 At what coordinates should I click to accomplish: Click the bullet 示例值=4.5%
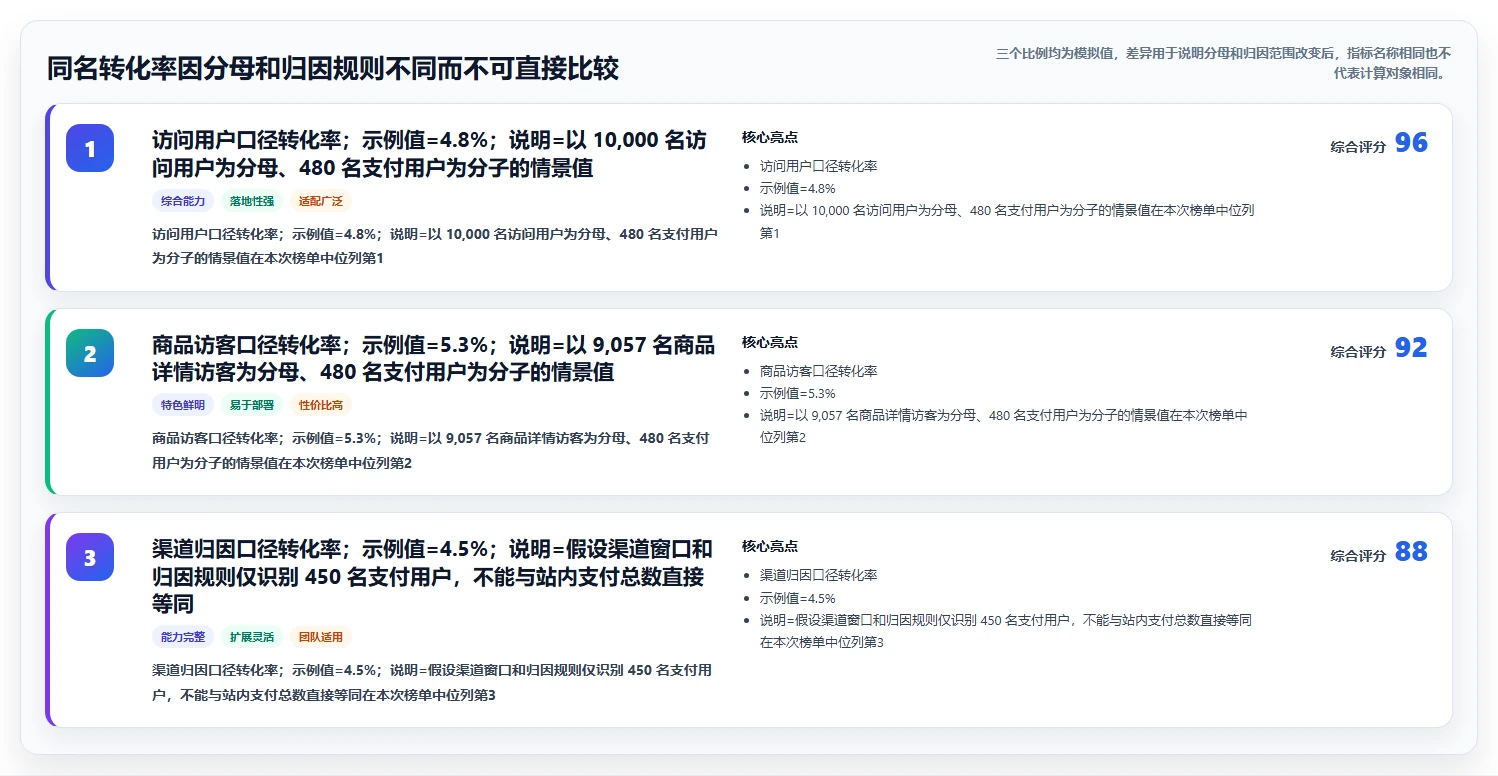(x=797, y=598)
